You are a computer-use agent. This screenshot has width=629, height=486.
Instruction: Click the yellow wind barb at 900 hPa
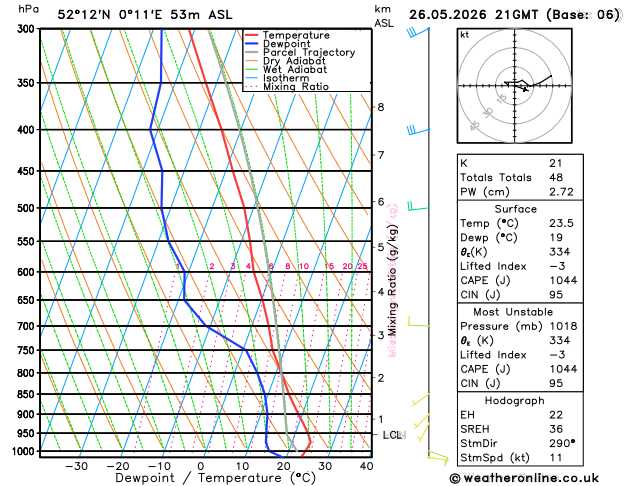pos(422,421)
